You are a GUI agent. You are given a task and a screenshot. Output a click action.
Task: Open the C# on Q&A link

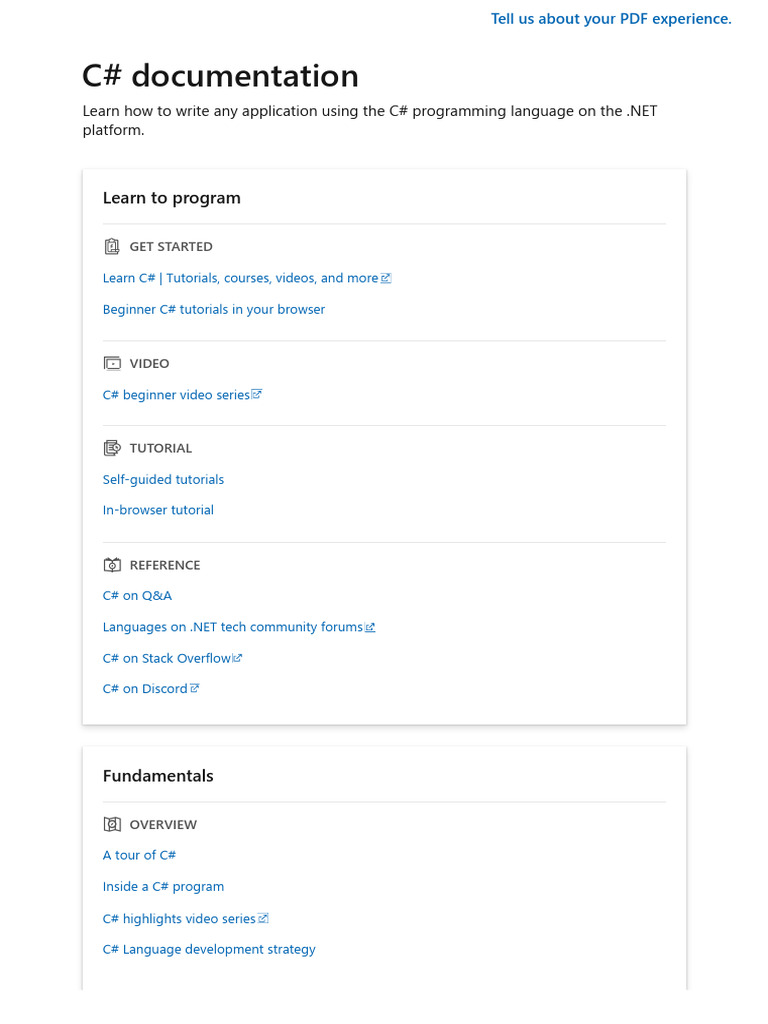137,595
